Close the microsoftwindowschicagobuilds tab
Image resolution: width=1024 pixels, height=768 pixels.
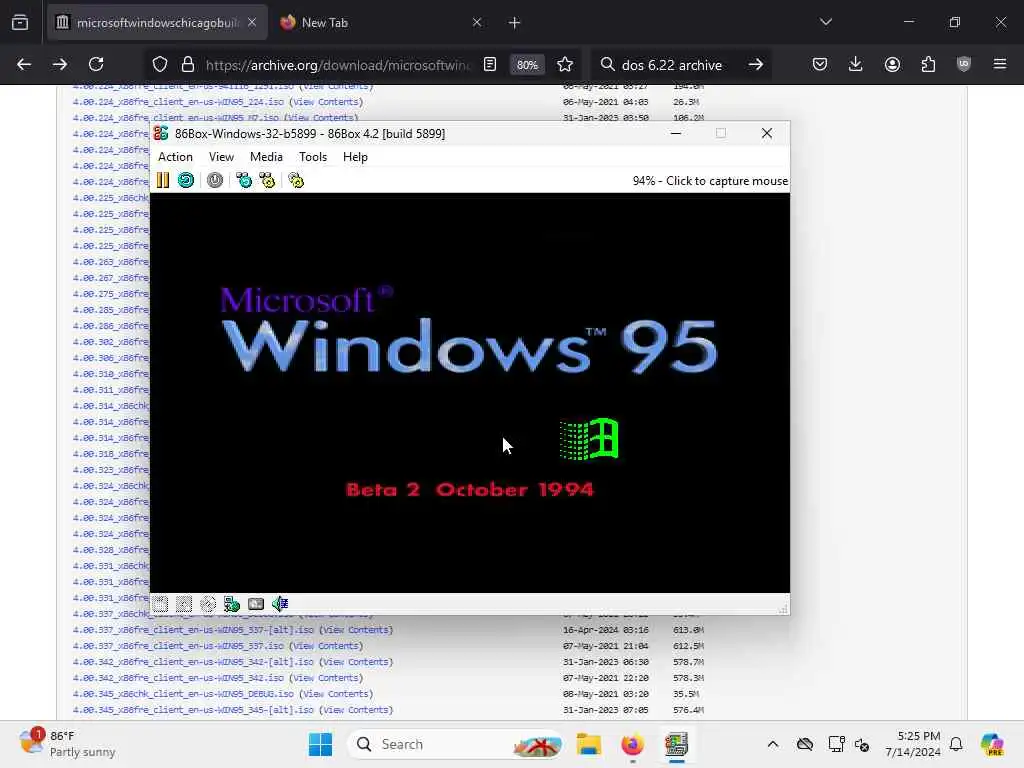[252, 23]
